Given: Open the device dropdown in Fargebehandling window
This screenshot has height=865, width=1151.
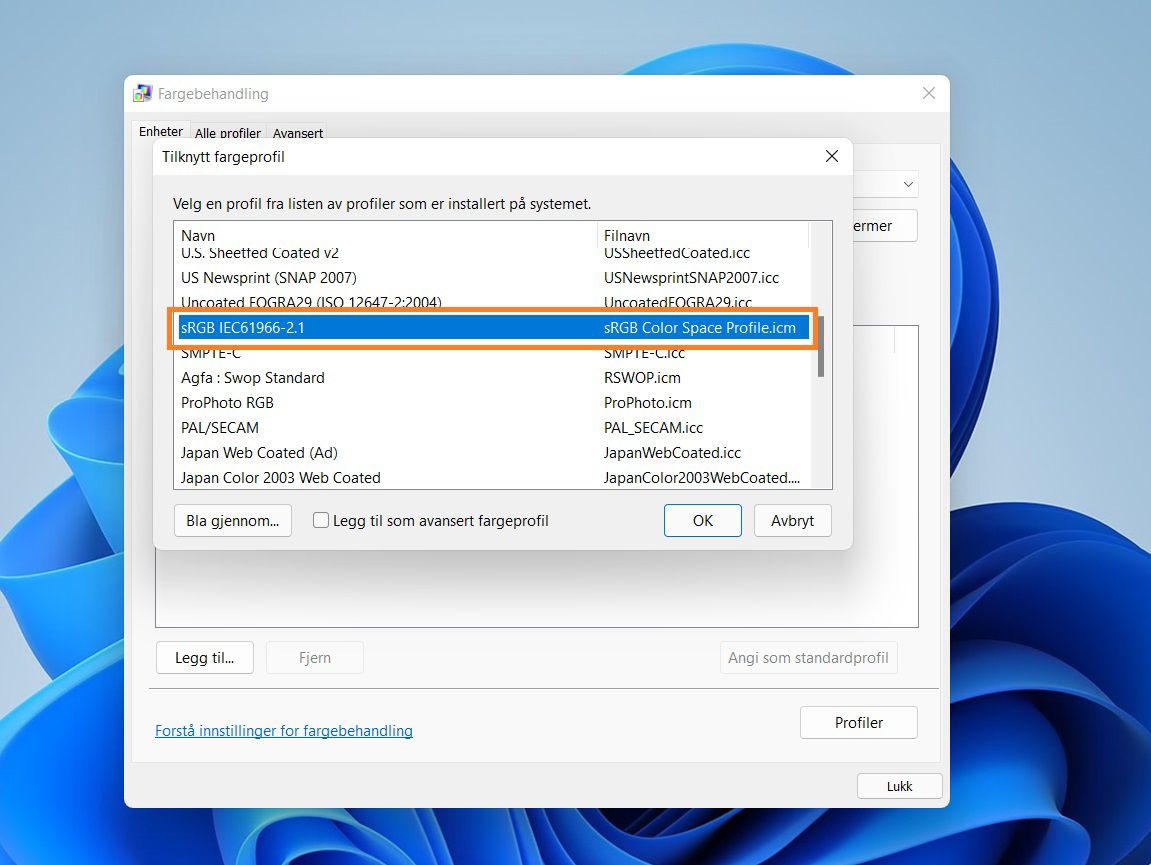Looking at the screenshot, I should (x=908, y=184).
